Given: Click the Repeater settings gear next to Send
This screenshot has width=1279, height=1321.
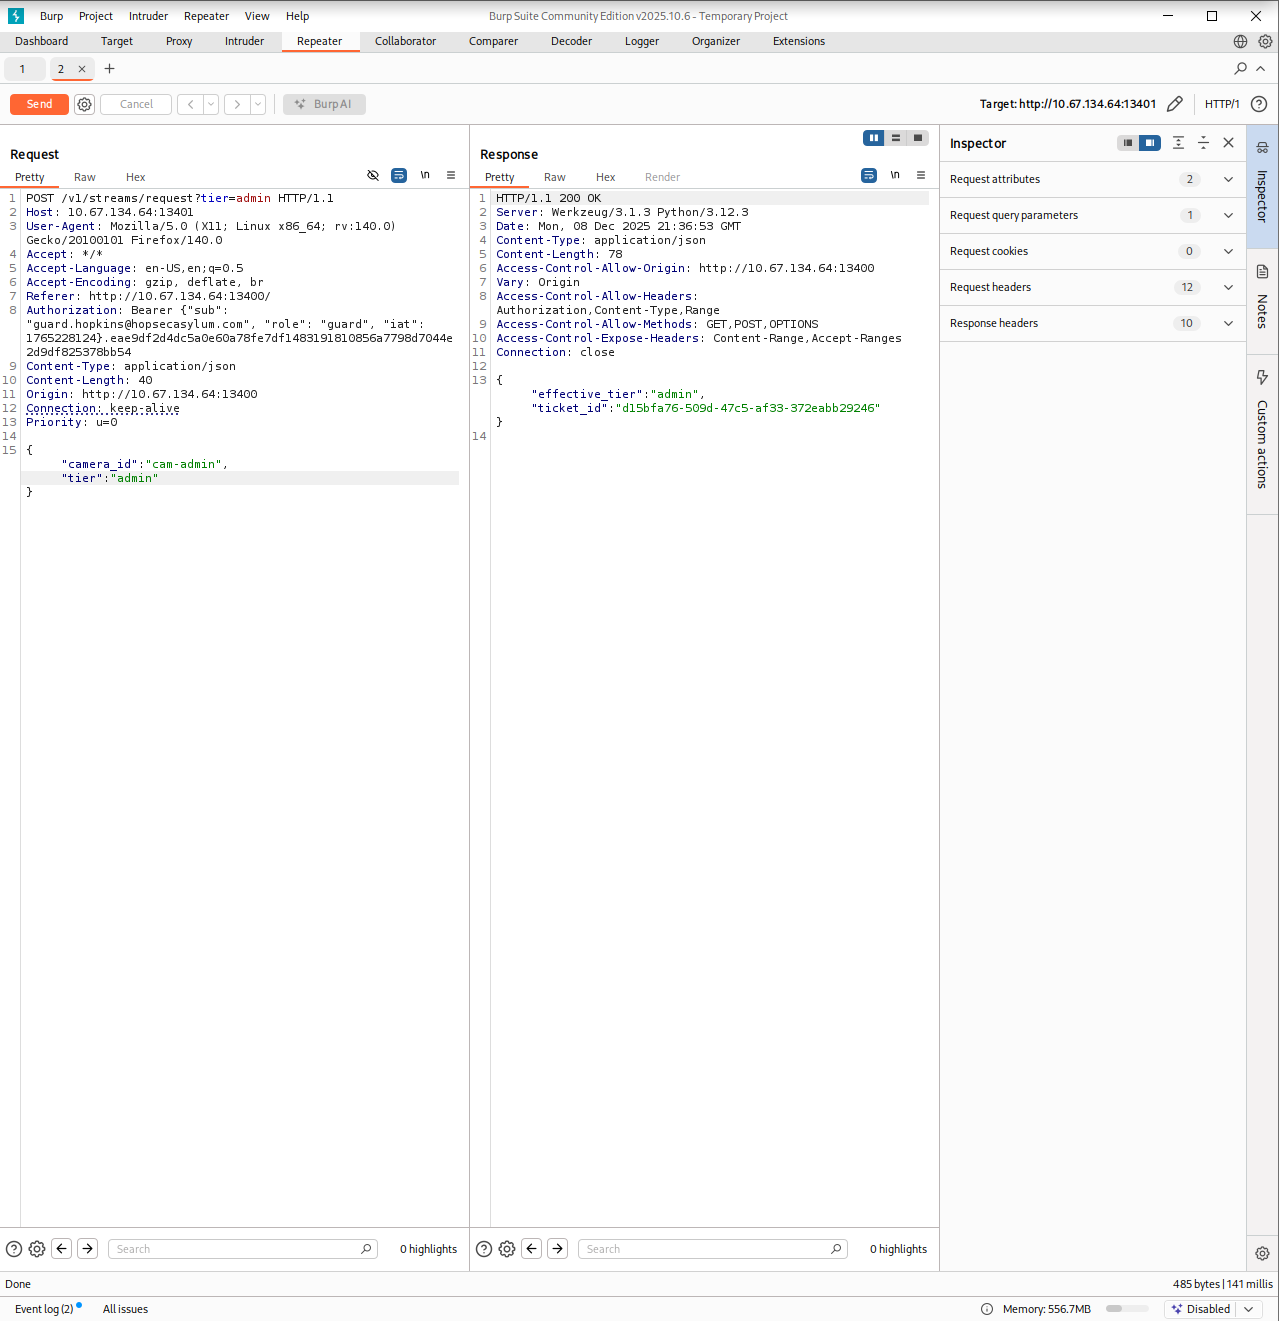Looking at the screenshot, I should pyautogui.click(x=85, y=104).
